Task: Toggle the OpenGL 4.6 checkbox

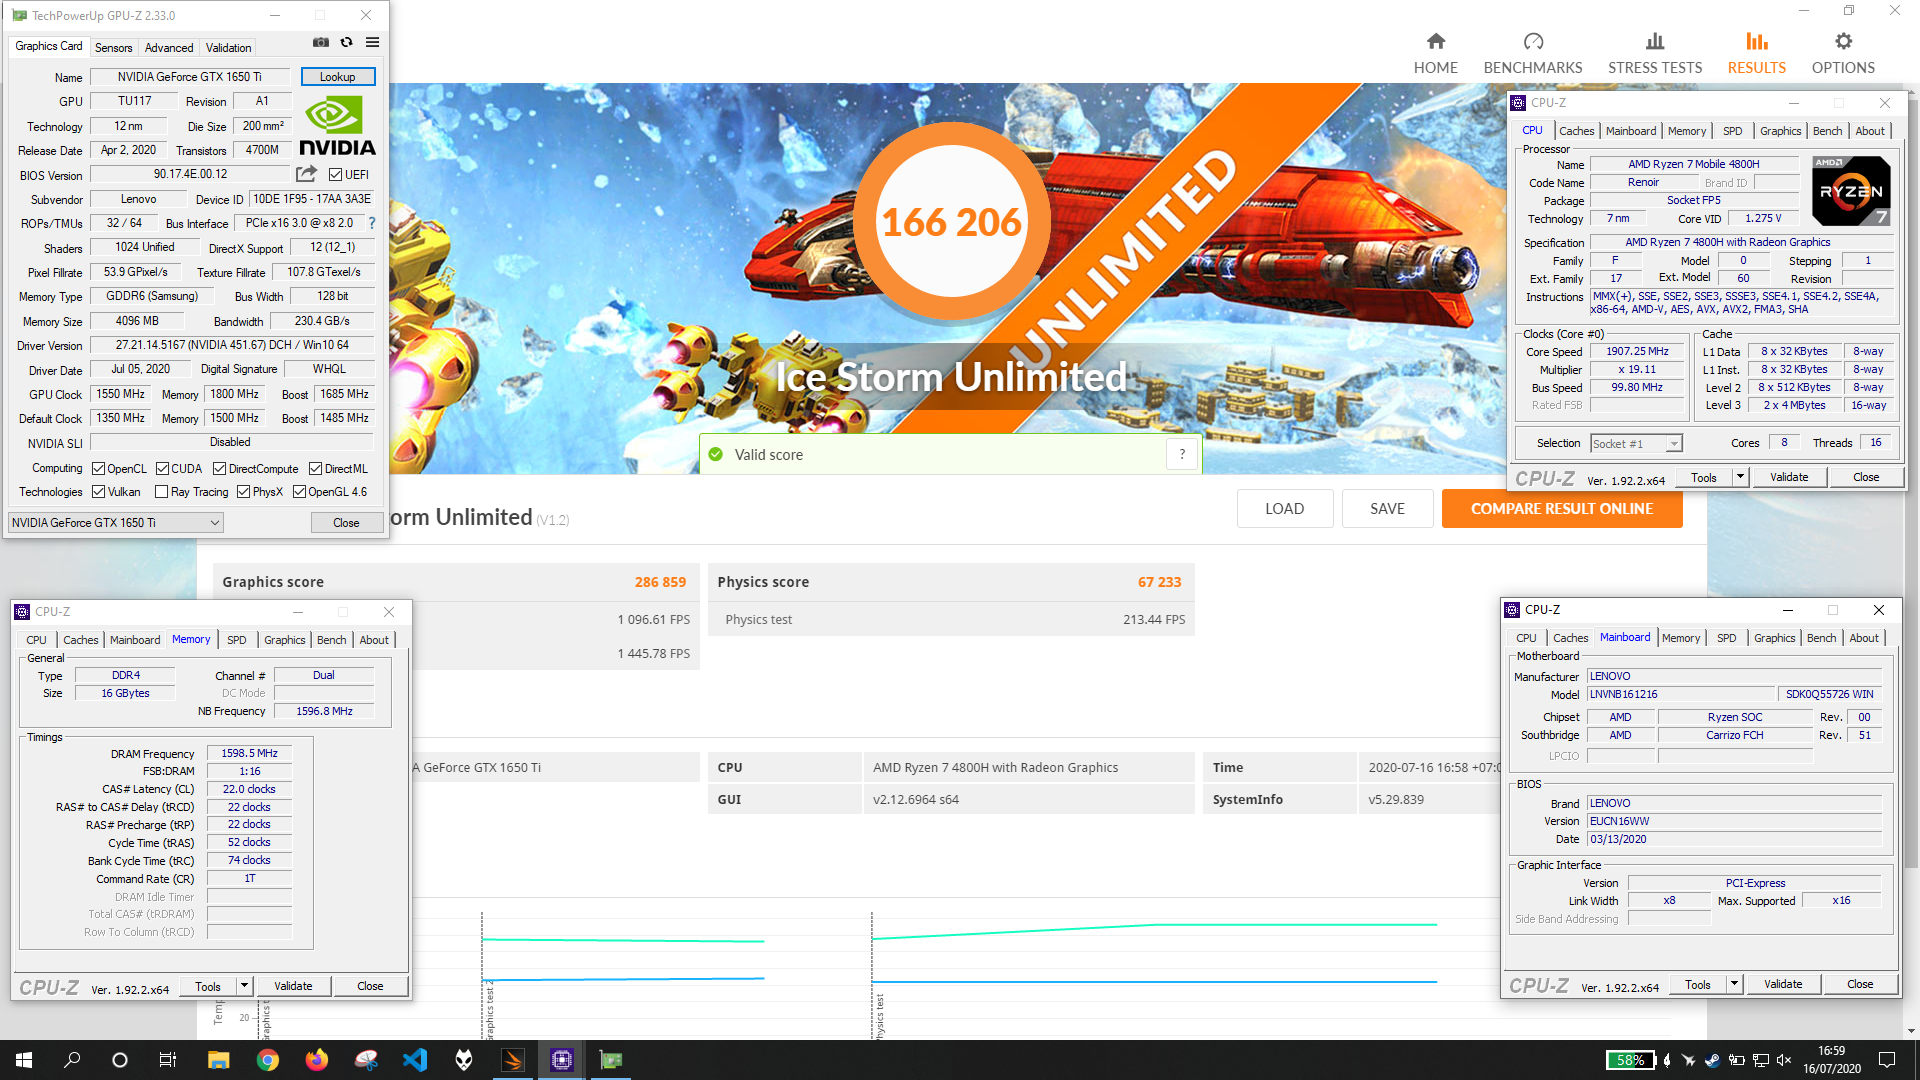Action: click(299, 492)
